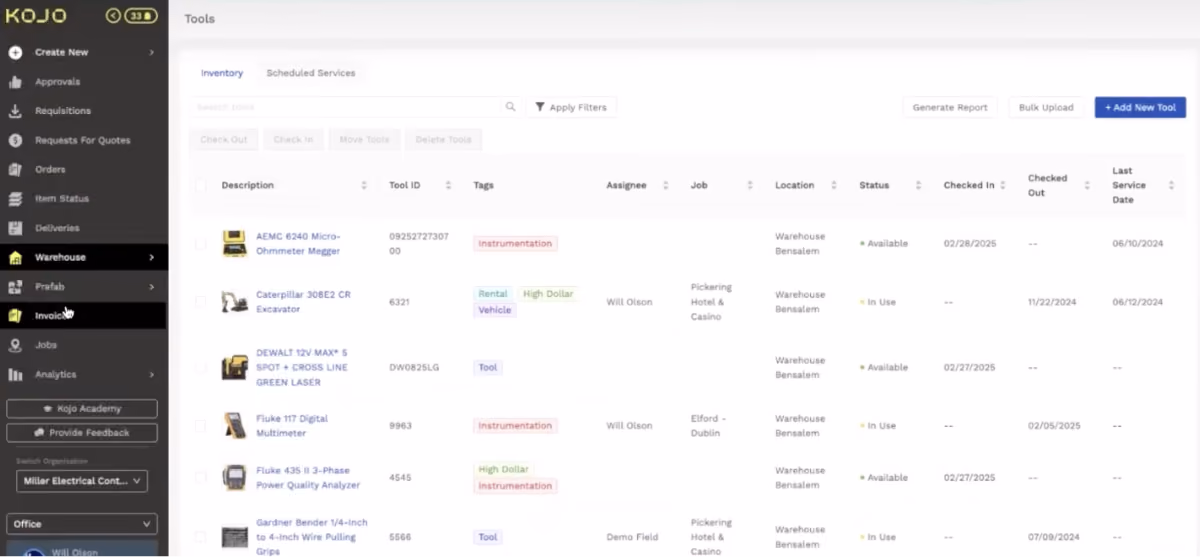Click the Jobs location pin icon
This screenshot has height=557, width=1200.
point(15,345)
